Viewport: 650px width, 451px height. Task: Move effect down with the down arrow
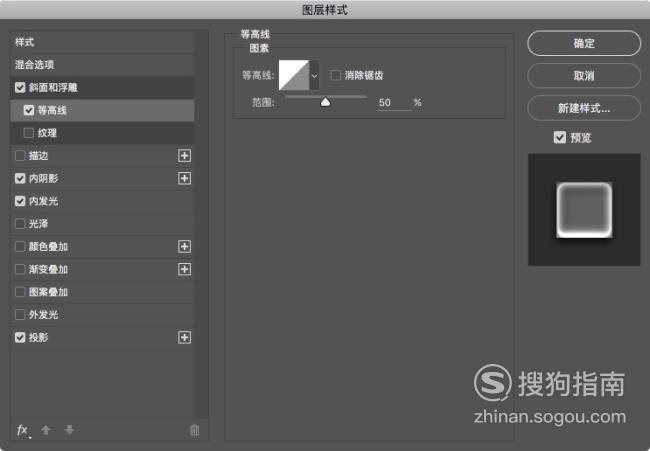(69, 430)
